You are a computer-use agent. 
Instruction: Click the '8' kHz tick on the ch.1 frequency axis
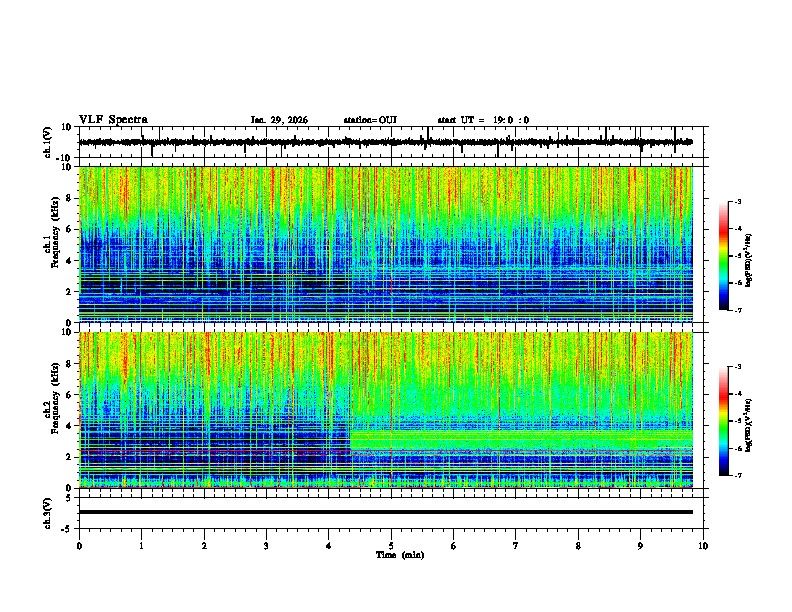tap(70, 198)
